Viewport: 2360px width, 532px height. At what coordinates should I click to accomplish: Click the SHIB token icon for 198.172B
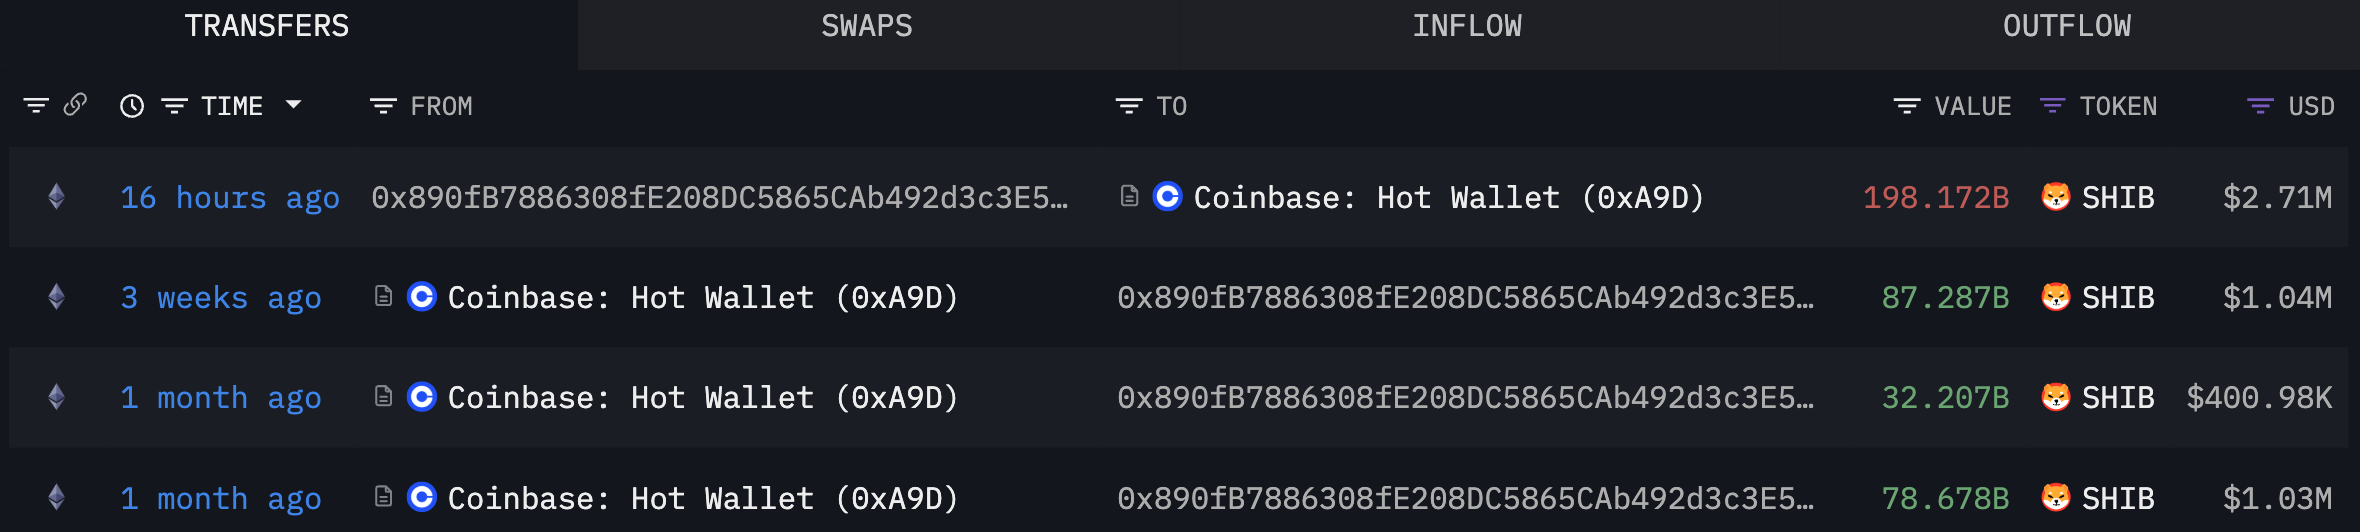click(2055, 197)
